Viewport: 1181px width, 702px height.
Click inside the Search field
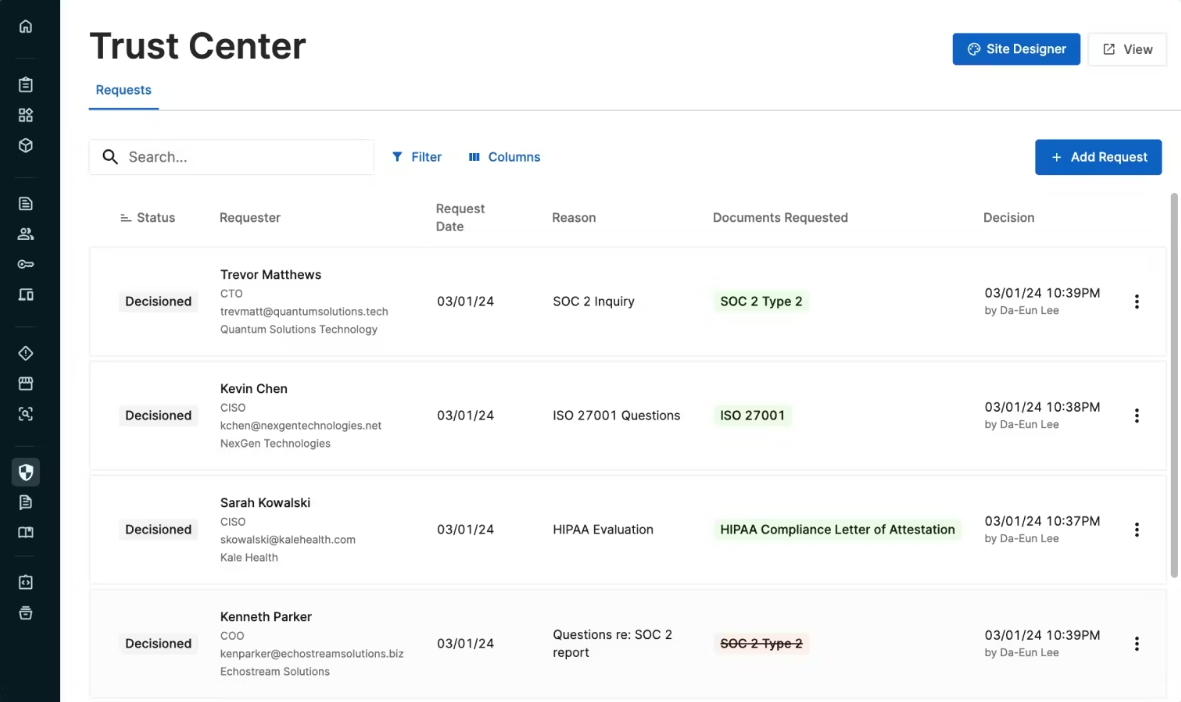[x=230, y=157]
